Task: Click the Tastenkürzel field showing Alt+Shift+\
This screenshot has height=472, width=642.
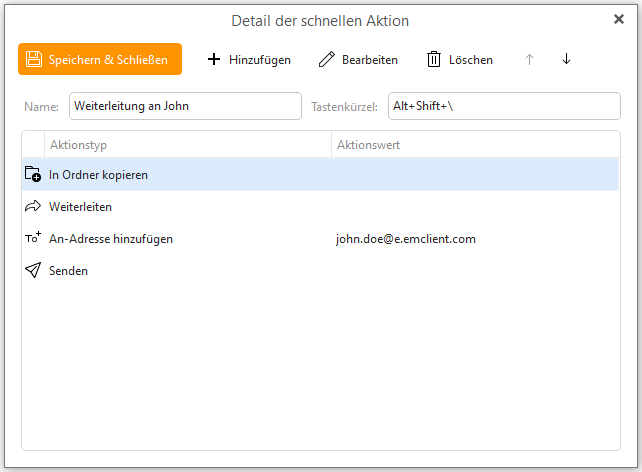Action: pos(504,106)
